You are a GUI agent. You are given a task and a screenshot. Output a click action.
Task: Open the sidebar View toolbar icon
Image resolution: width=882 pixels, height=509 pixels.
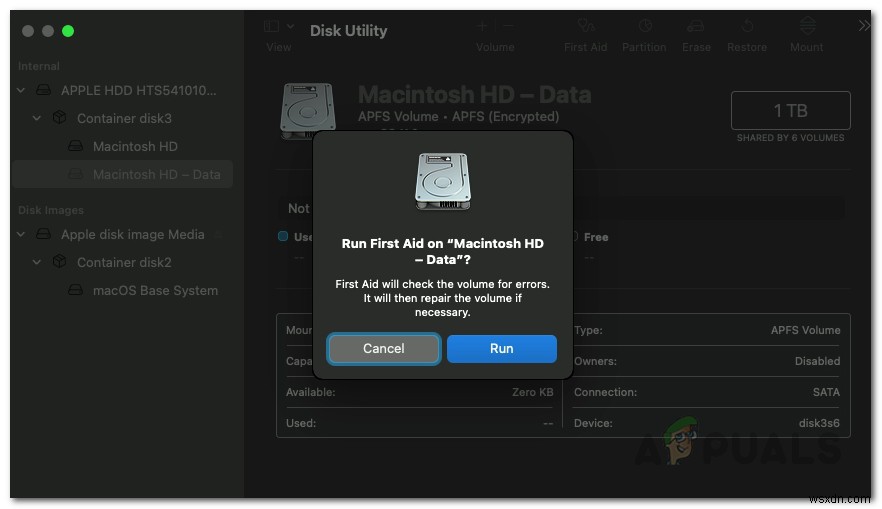272,26
